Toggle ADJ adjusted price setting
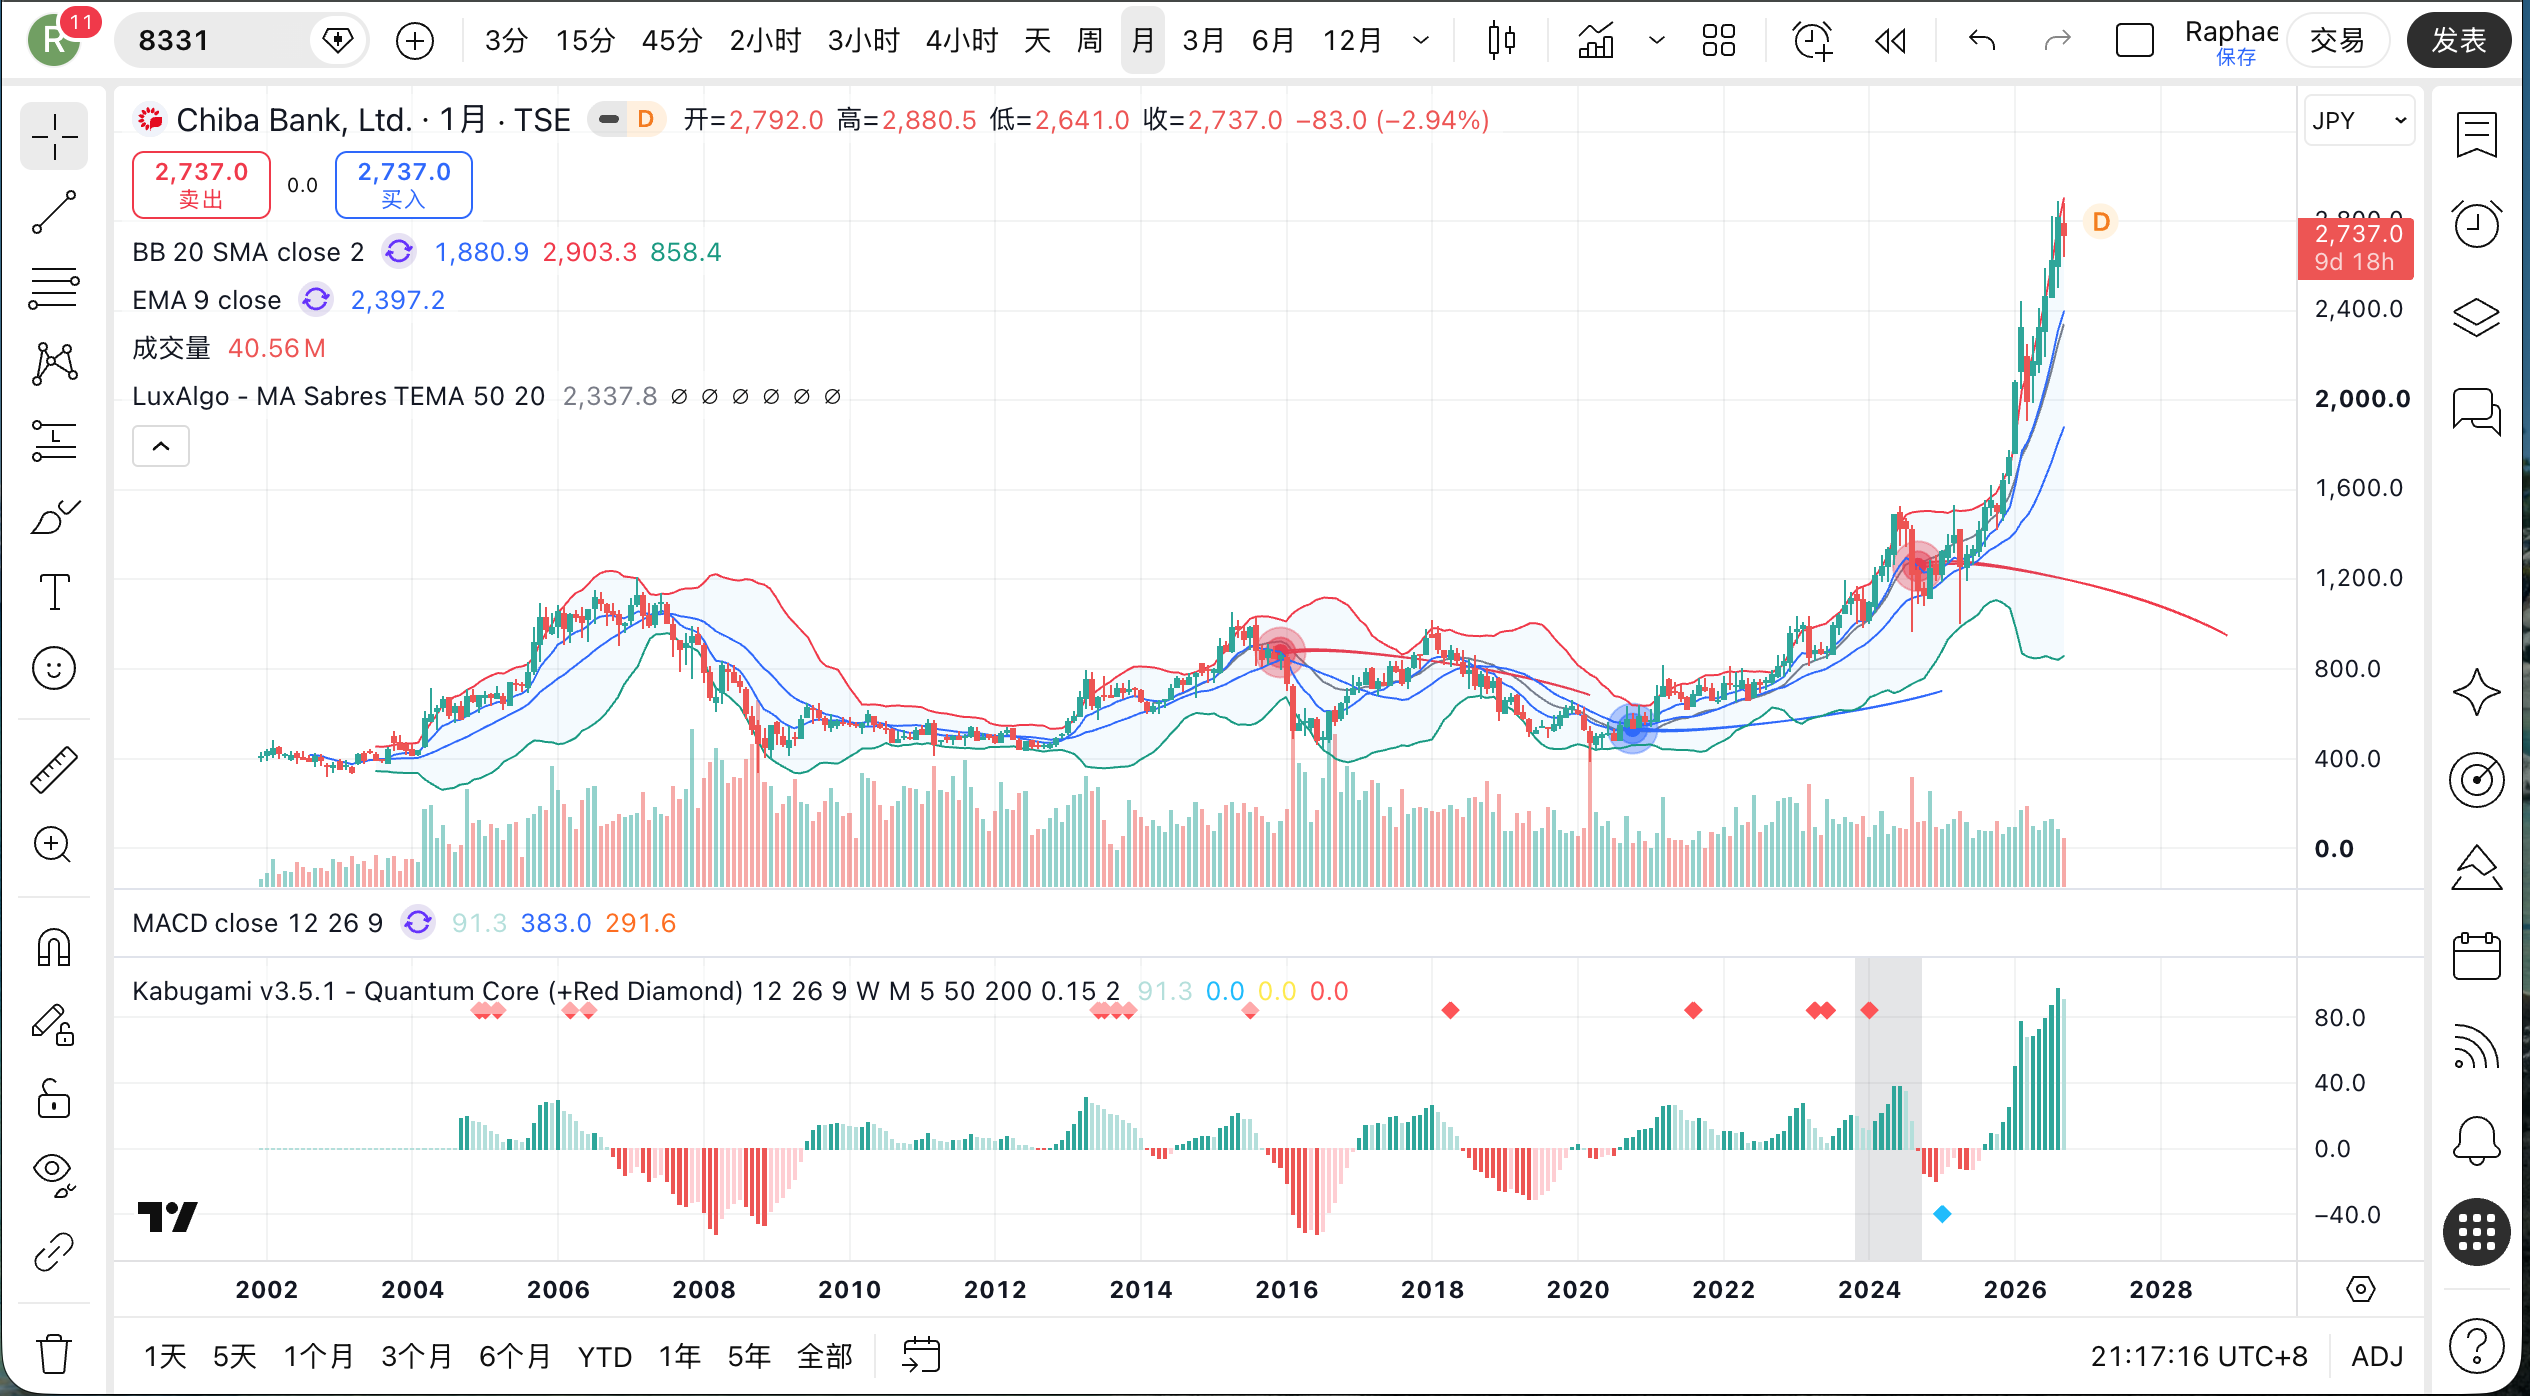Image resolution: width=2530 pixels, height=1396 pixels. [2376, 1356]
